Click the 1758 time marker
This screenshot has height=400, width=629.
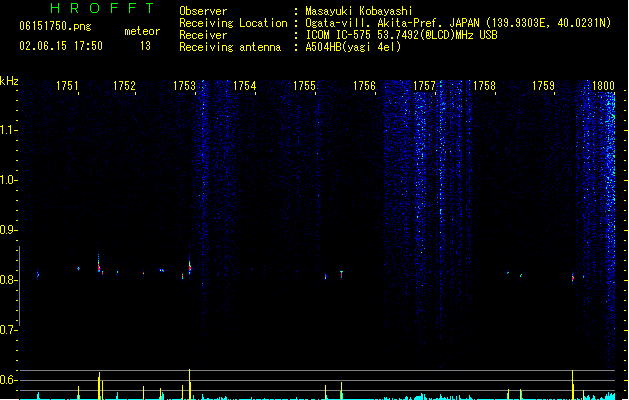pos(484,86)
